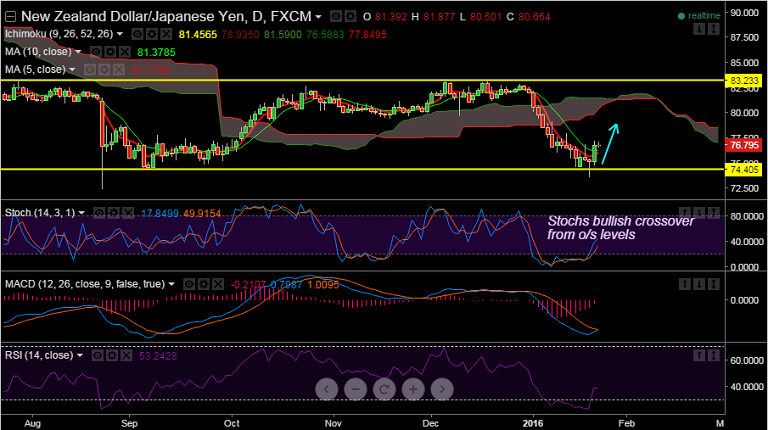Expand the Ichimoku indicator dropdown arrow
The width and height of the screenshot is (768, 430).
pyautogui.click(x=120, y=34)
